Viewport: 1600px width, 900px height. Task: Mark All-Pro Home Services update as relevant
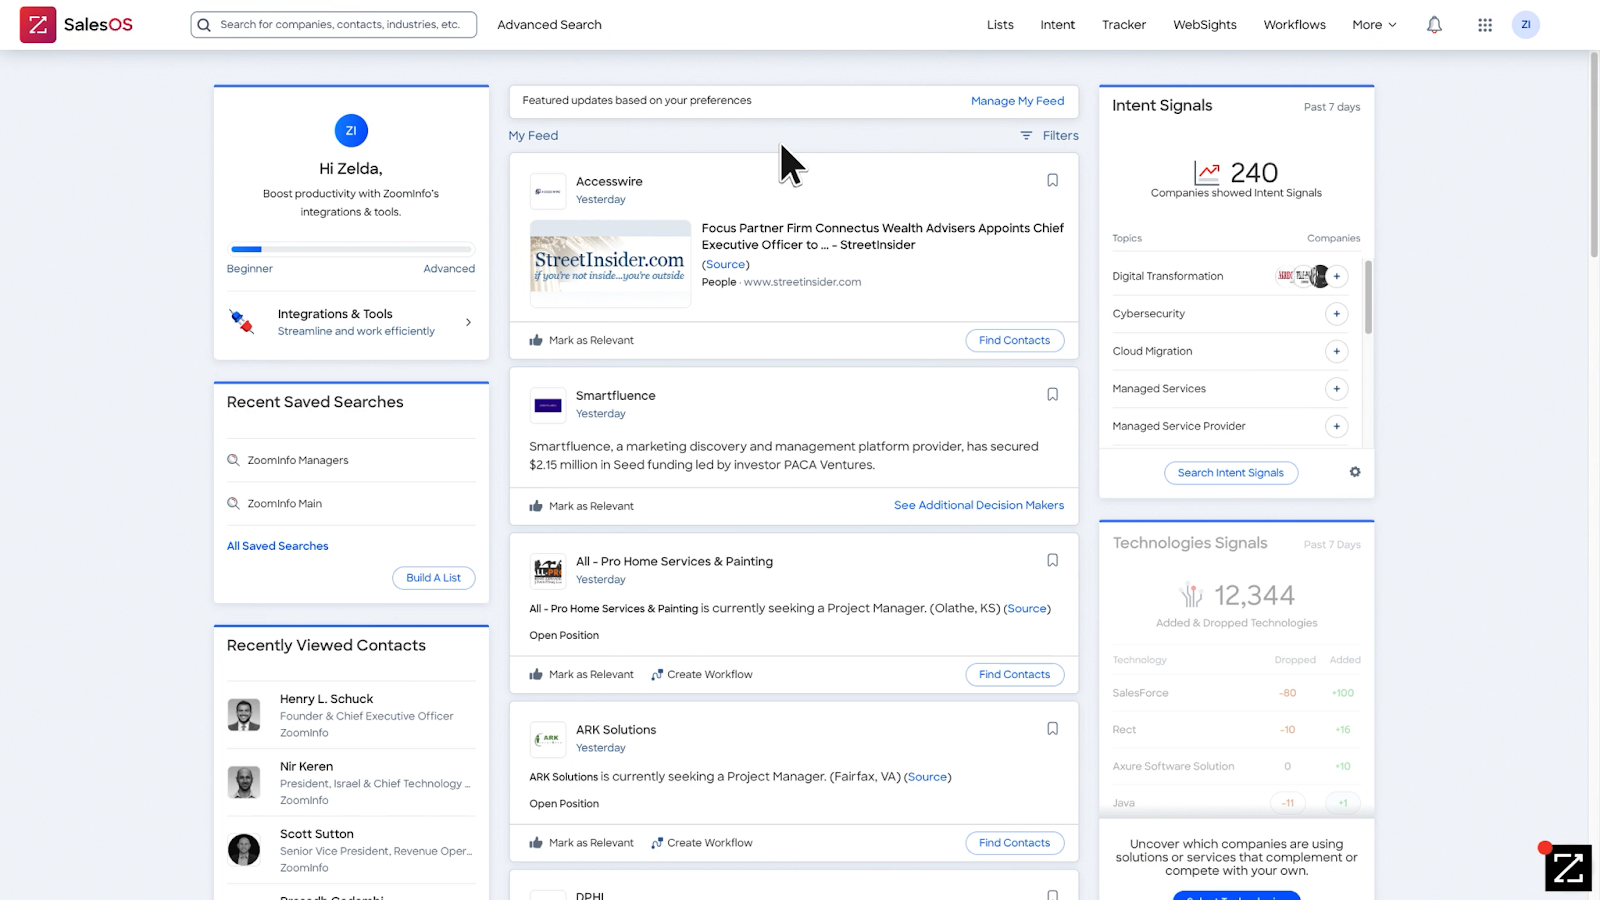point(581,675)
